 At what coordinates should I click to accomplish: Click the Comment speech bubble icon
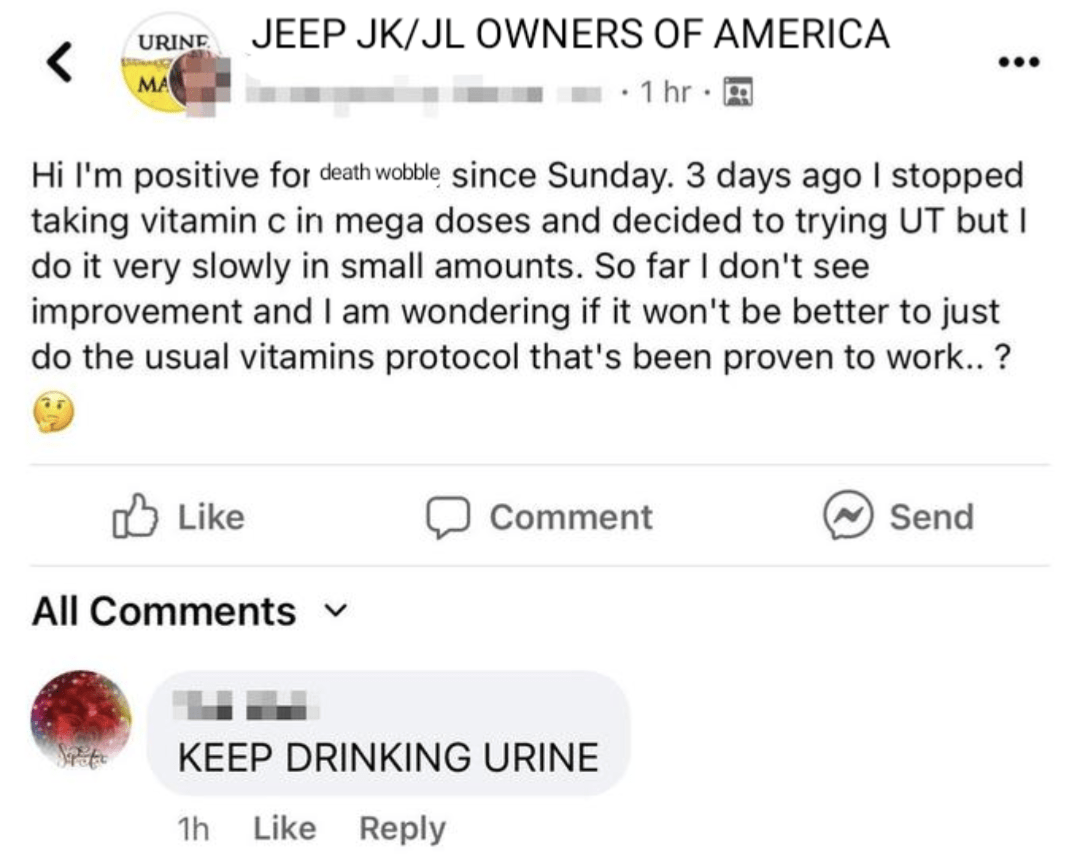coord(448,517)
